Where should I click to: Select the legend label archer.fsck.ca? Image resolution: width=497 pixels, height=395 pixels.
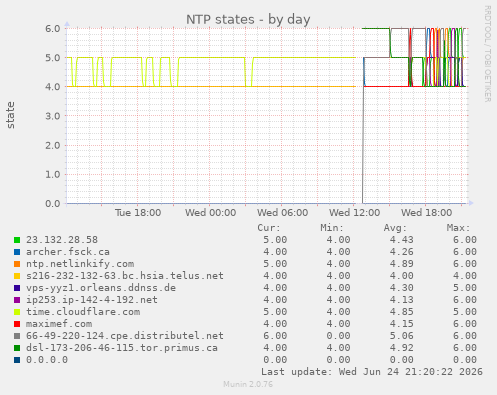click(x=68, y=252)
